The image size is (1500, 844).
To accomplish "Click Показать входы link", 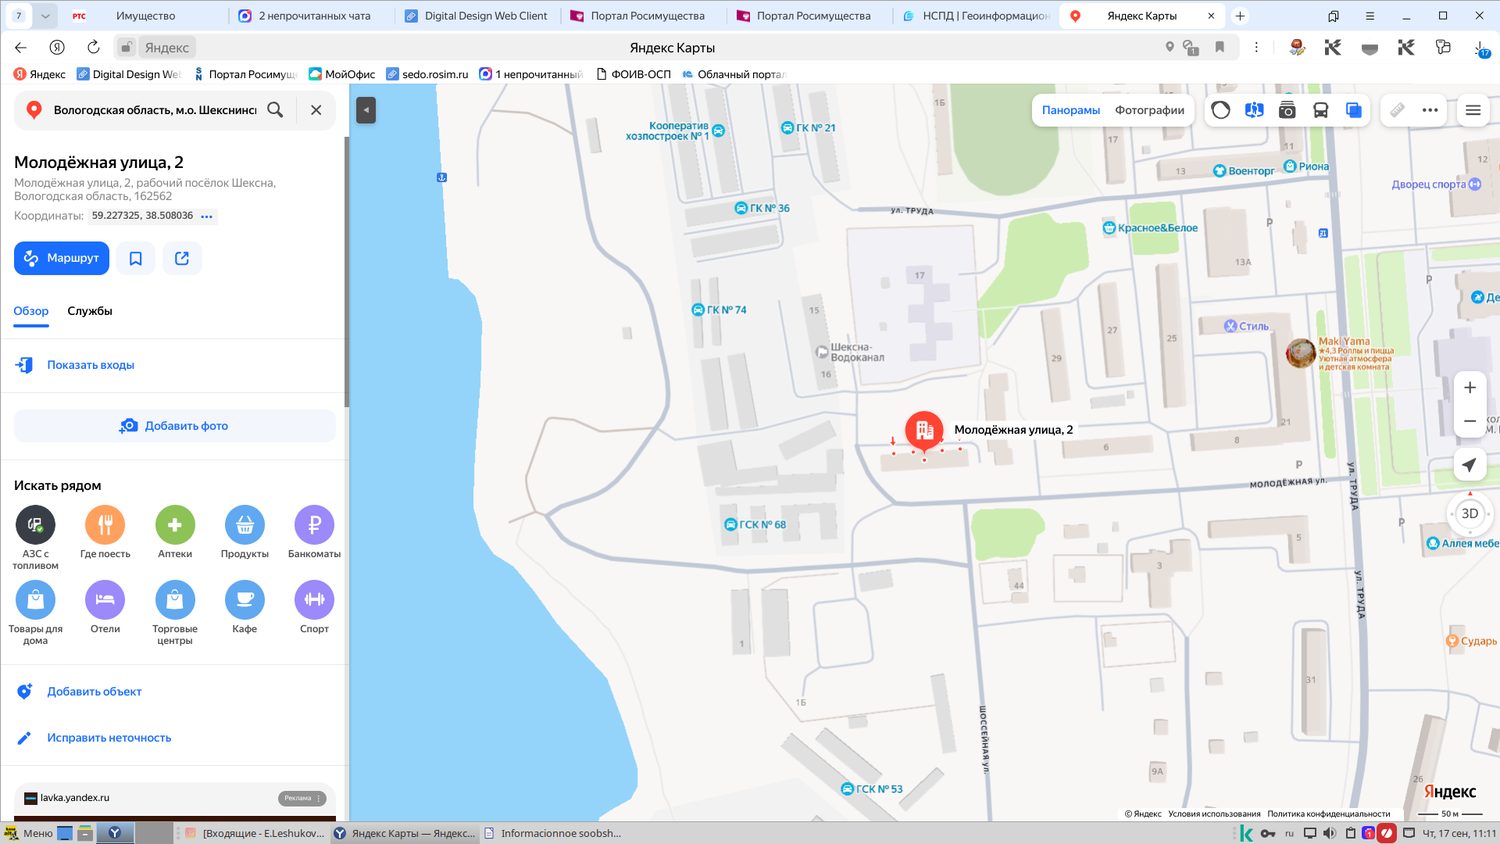I will click(x=91, y=365).
